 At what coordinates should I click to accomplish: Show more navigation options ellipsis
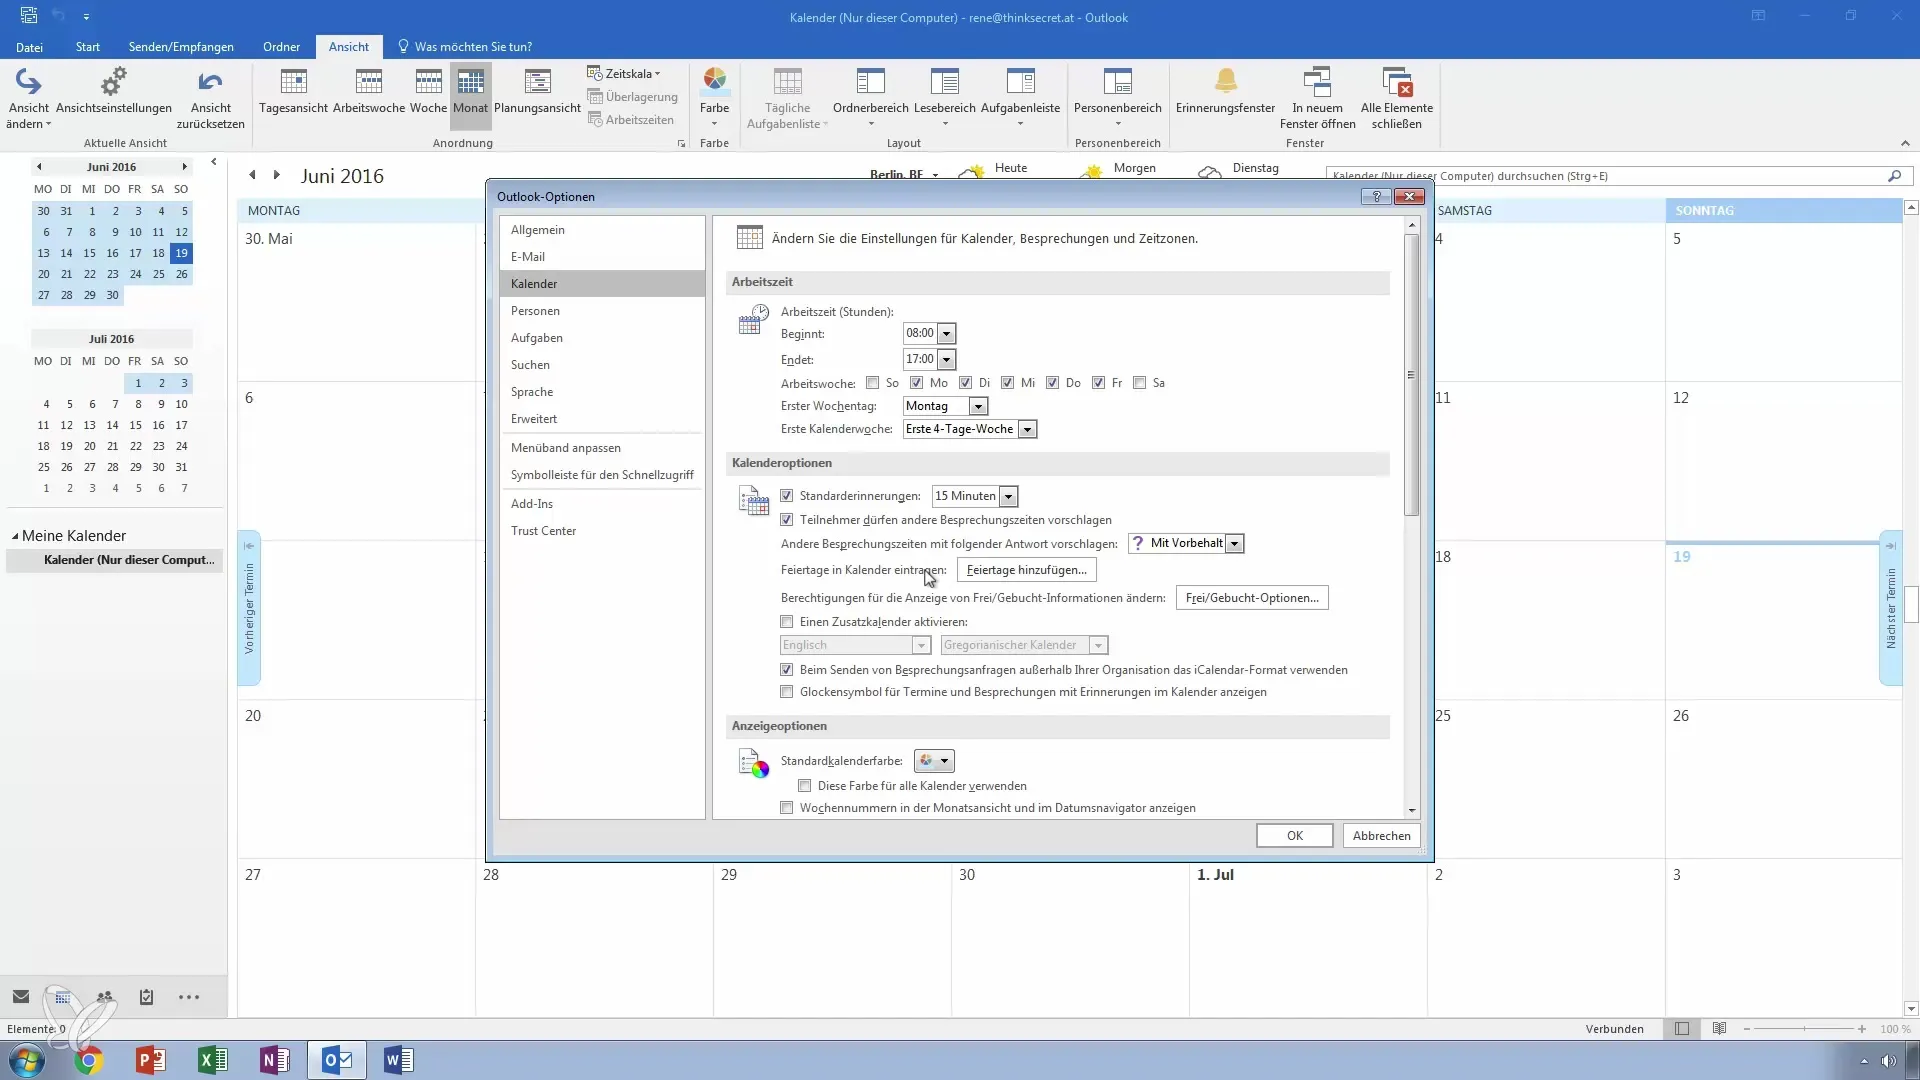189,996
